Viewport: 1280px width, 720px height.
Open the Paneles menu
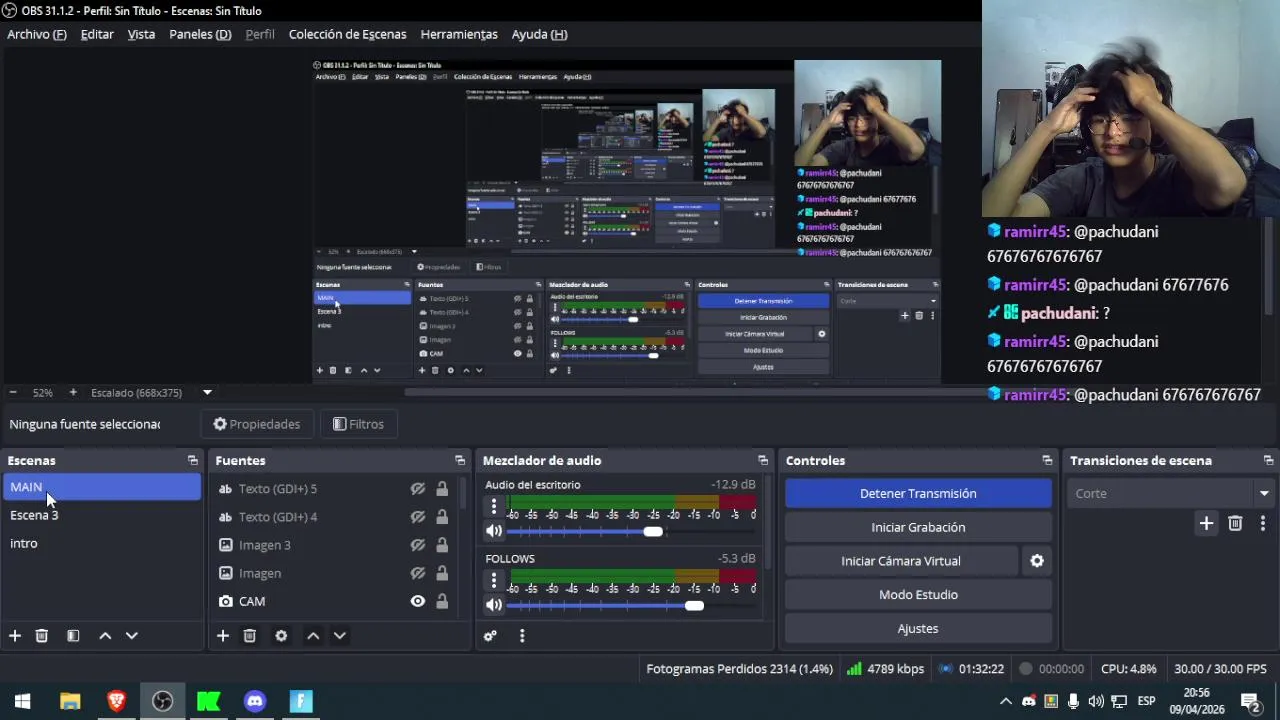click(200, 34)
